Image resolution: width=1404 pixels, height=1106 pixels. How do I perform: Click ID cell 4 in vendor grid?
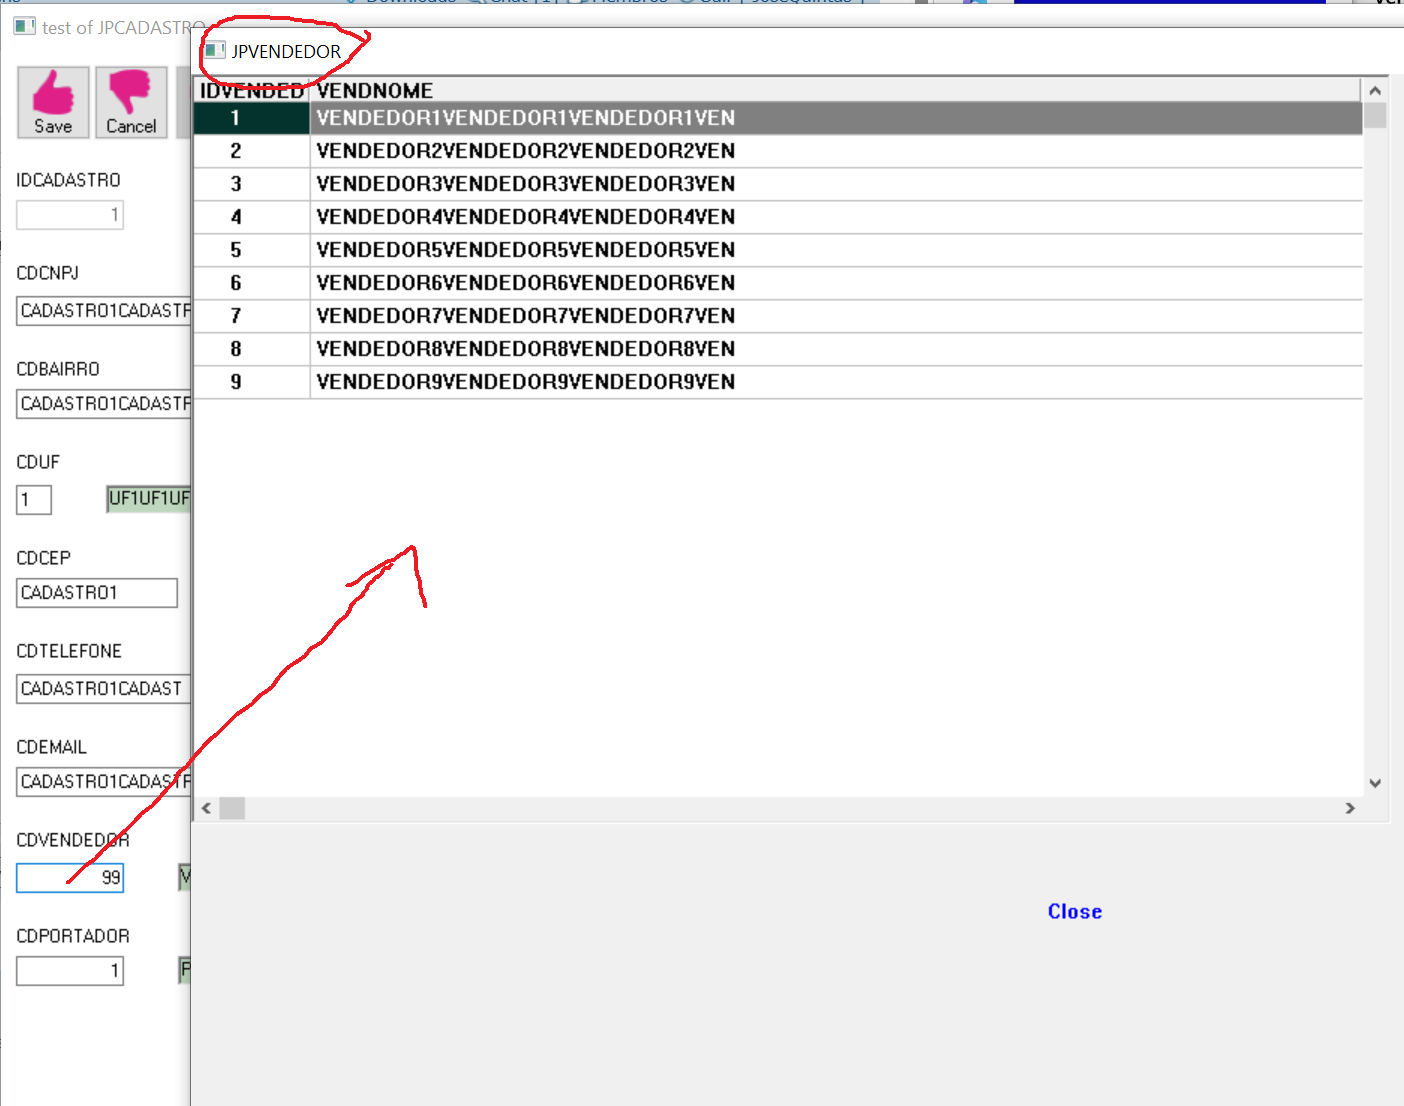coord(252,217)
